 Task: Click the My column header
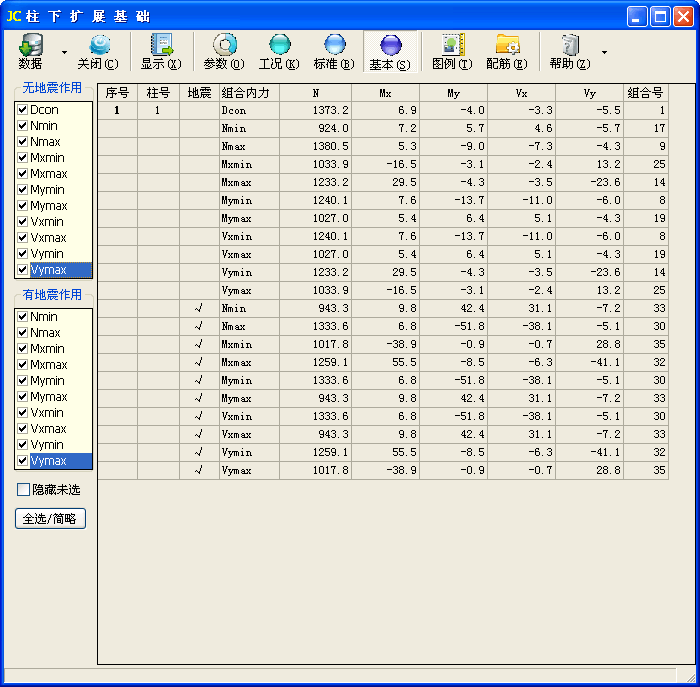pyautogui.click(x=454, y=93)
